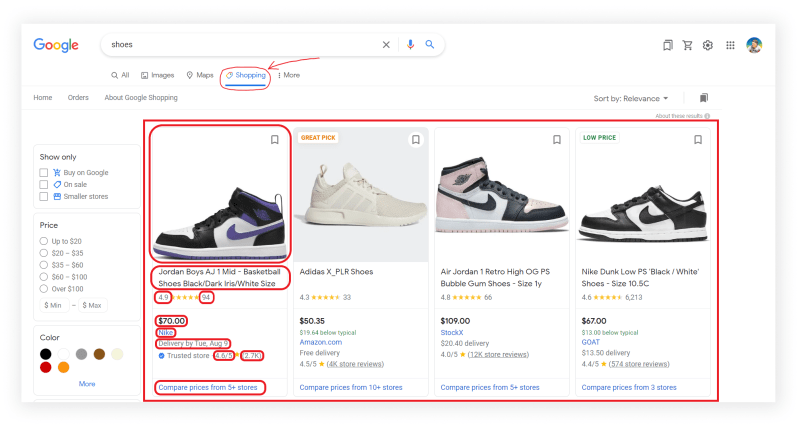Click the $ Min price field
Screen dimensions: 800x426
(54, 305)
